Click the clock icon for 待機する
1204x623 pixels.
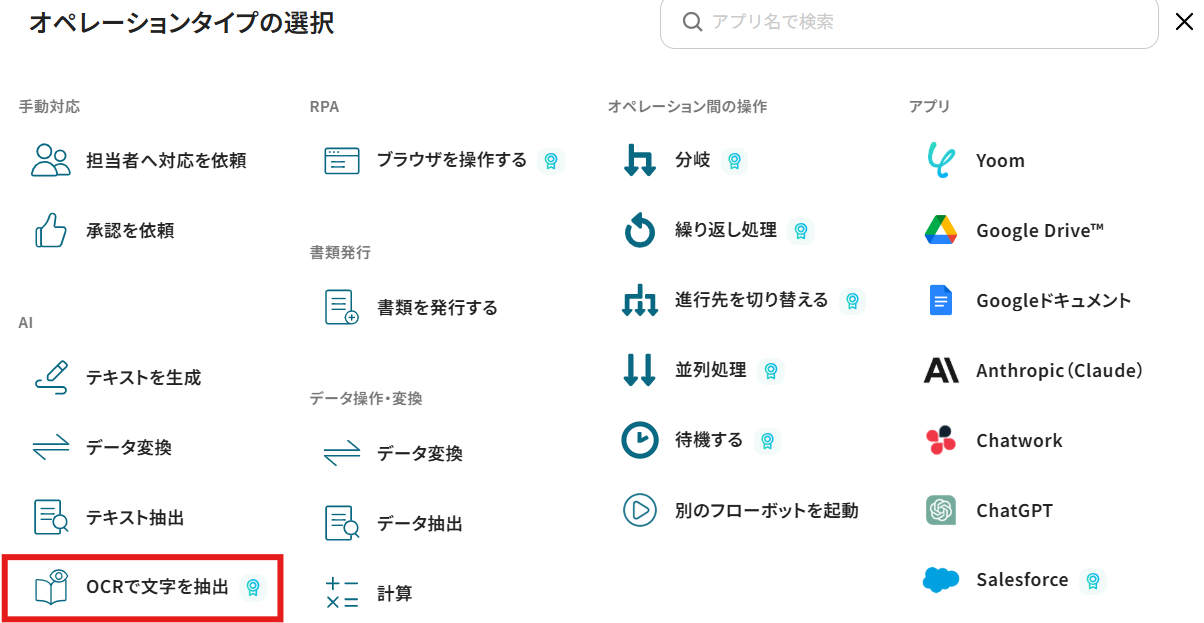(x=640, y=440)
